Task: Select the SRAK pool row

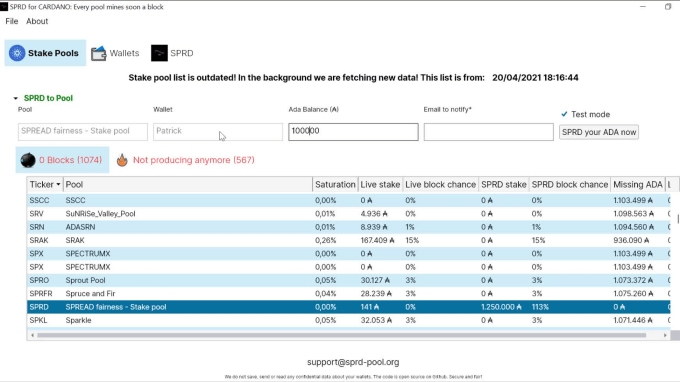Action: [x=348, y=240]
